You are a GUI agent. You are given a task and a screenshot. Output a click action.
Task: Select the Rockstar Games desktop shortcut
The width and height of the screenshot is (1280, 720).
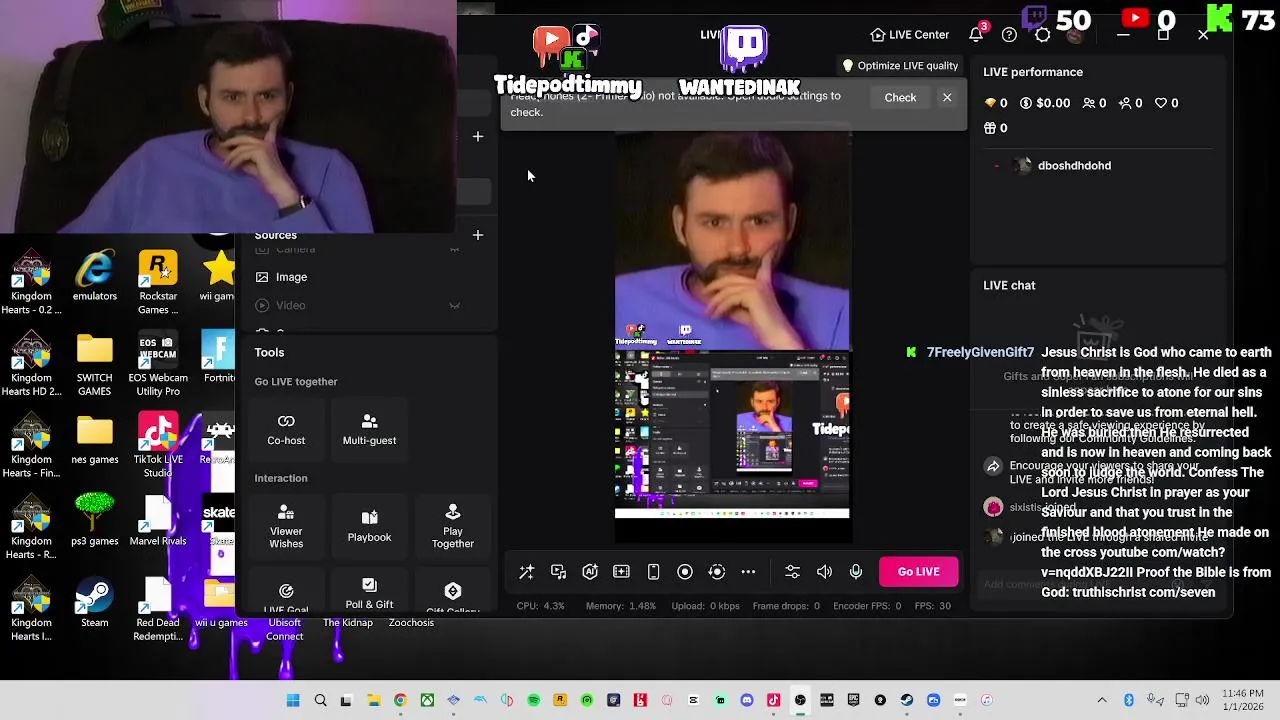158,283
